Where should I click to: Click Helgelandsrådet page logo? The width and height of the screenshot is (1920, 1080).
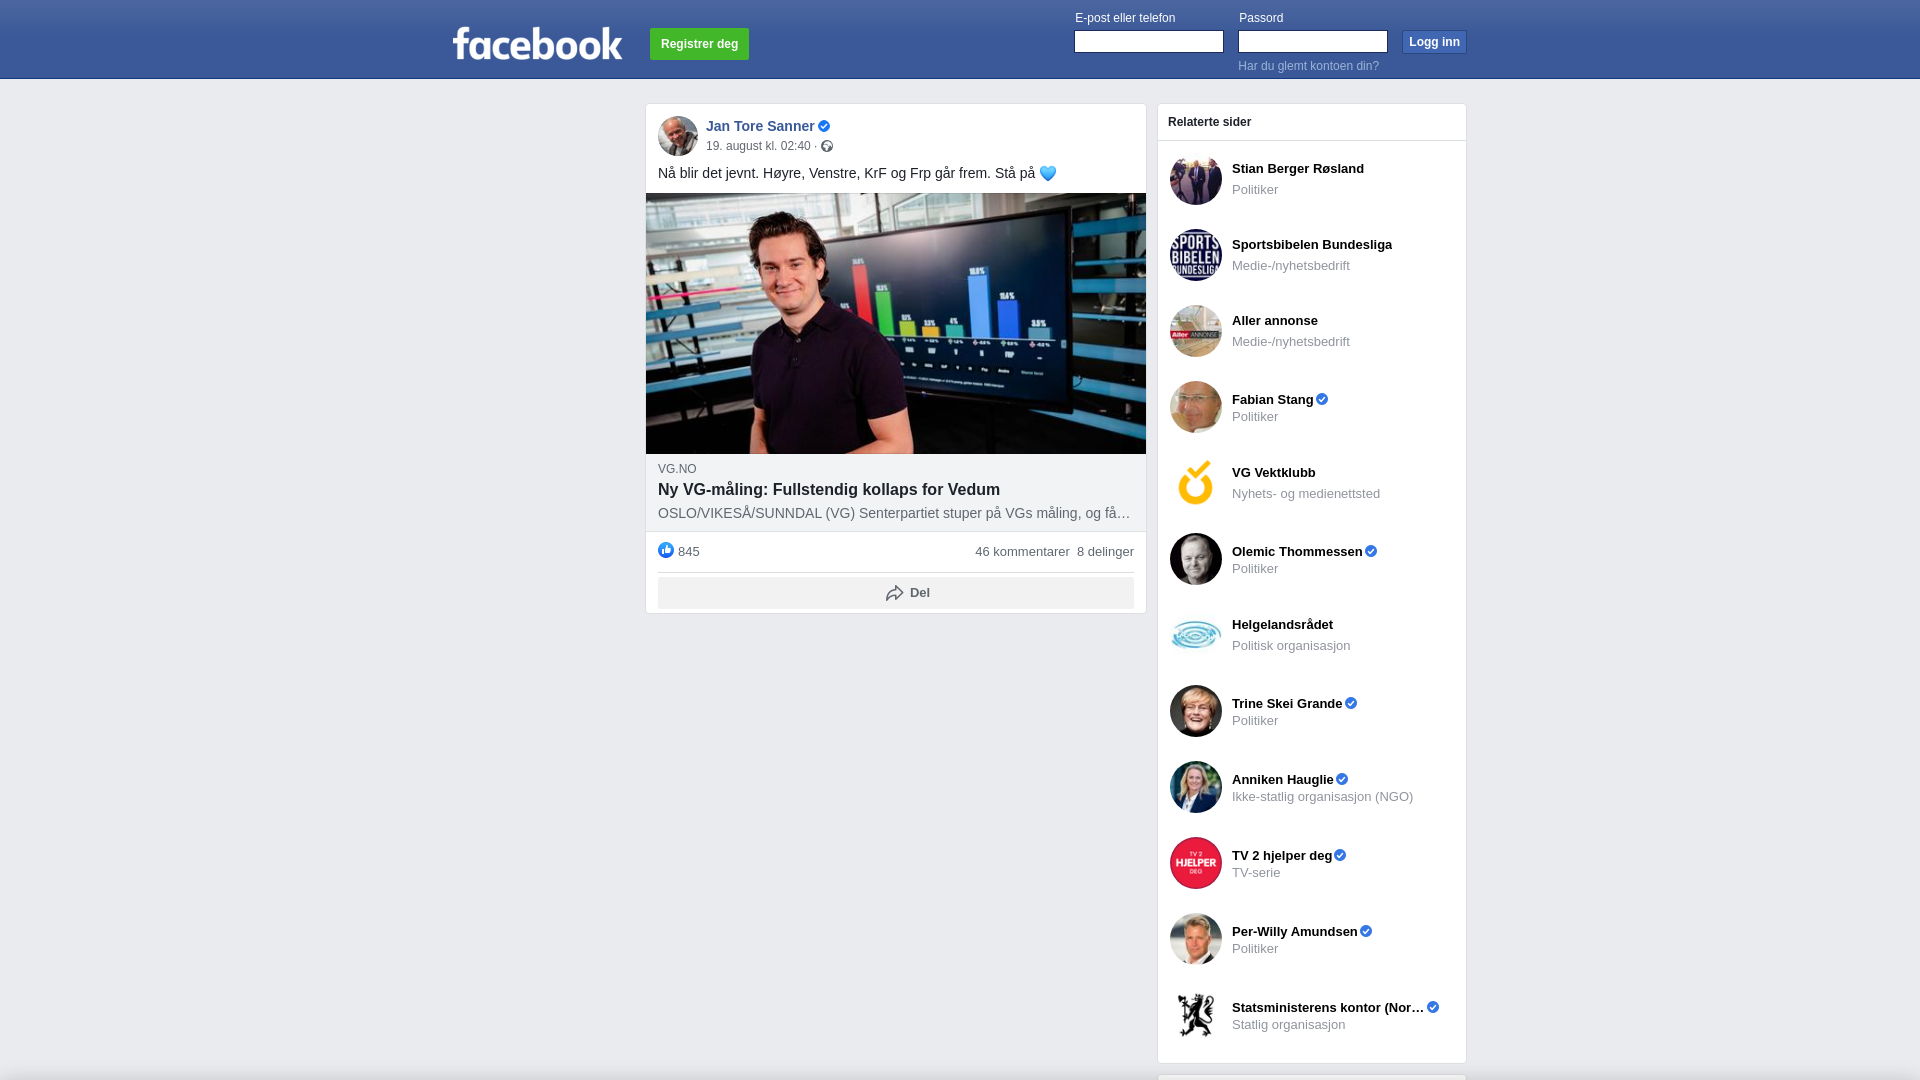coord(1196,635)
